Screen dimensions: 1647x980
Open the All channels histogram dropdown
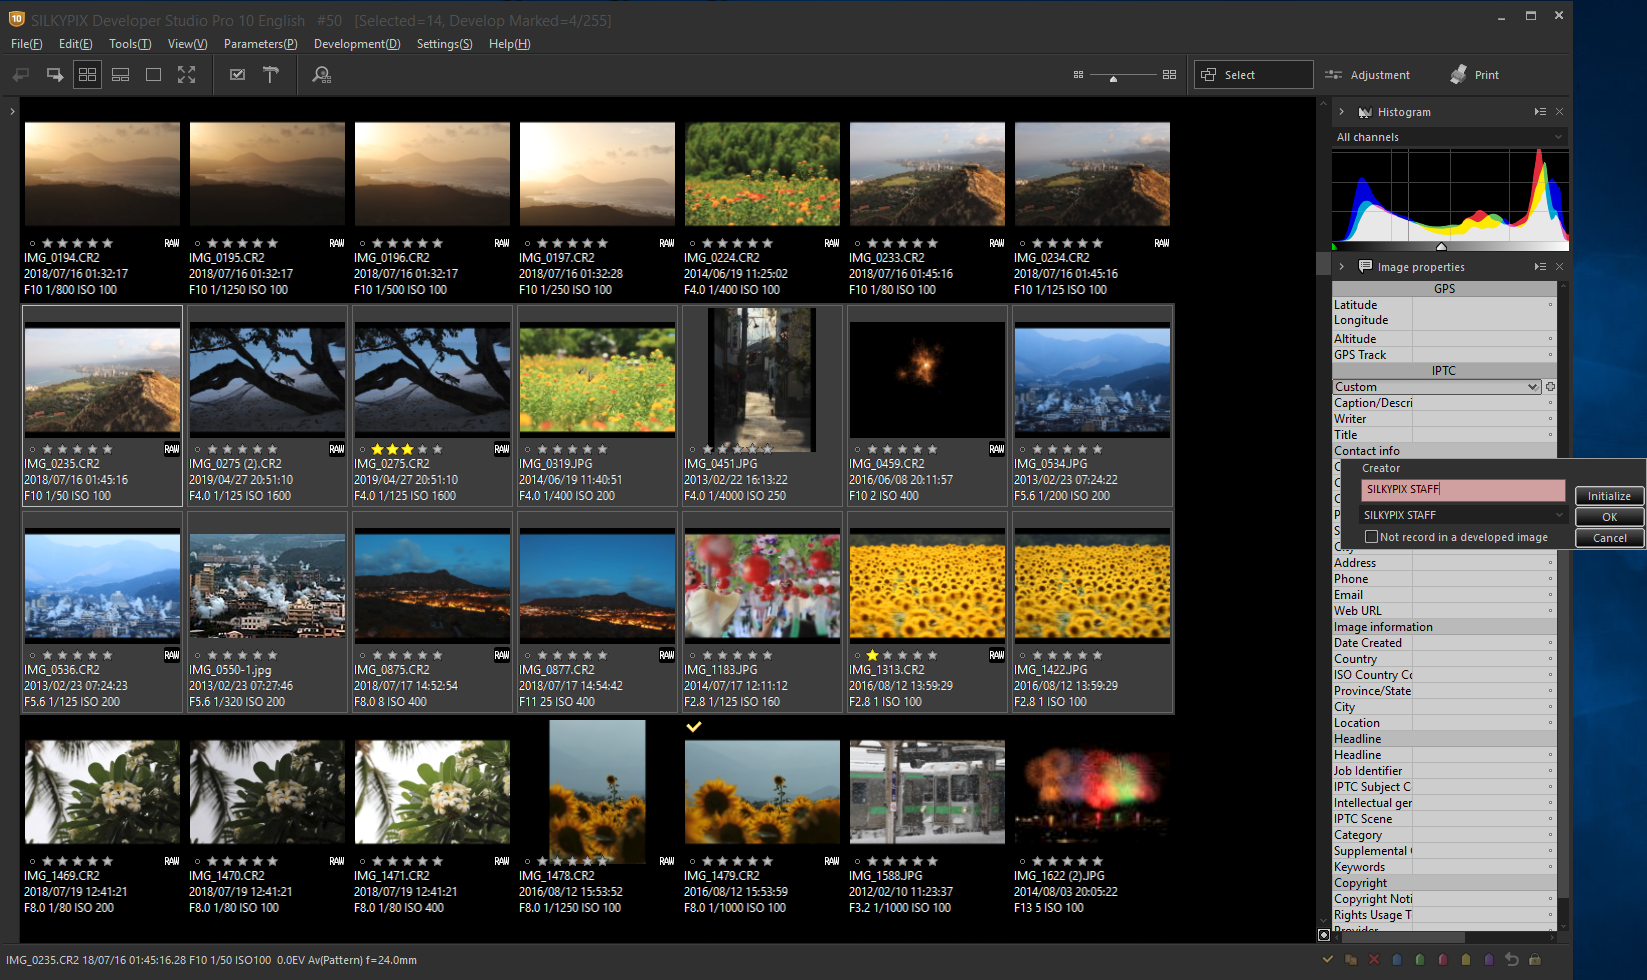1450,137
